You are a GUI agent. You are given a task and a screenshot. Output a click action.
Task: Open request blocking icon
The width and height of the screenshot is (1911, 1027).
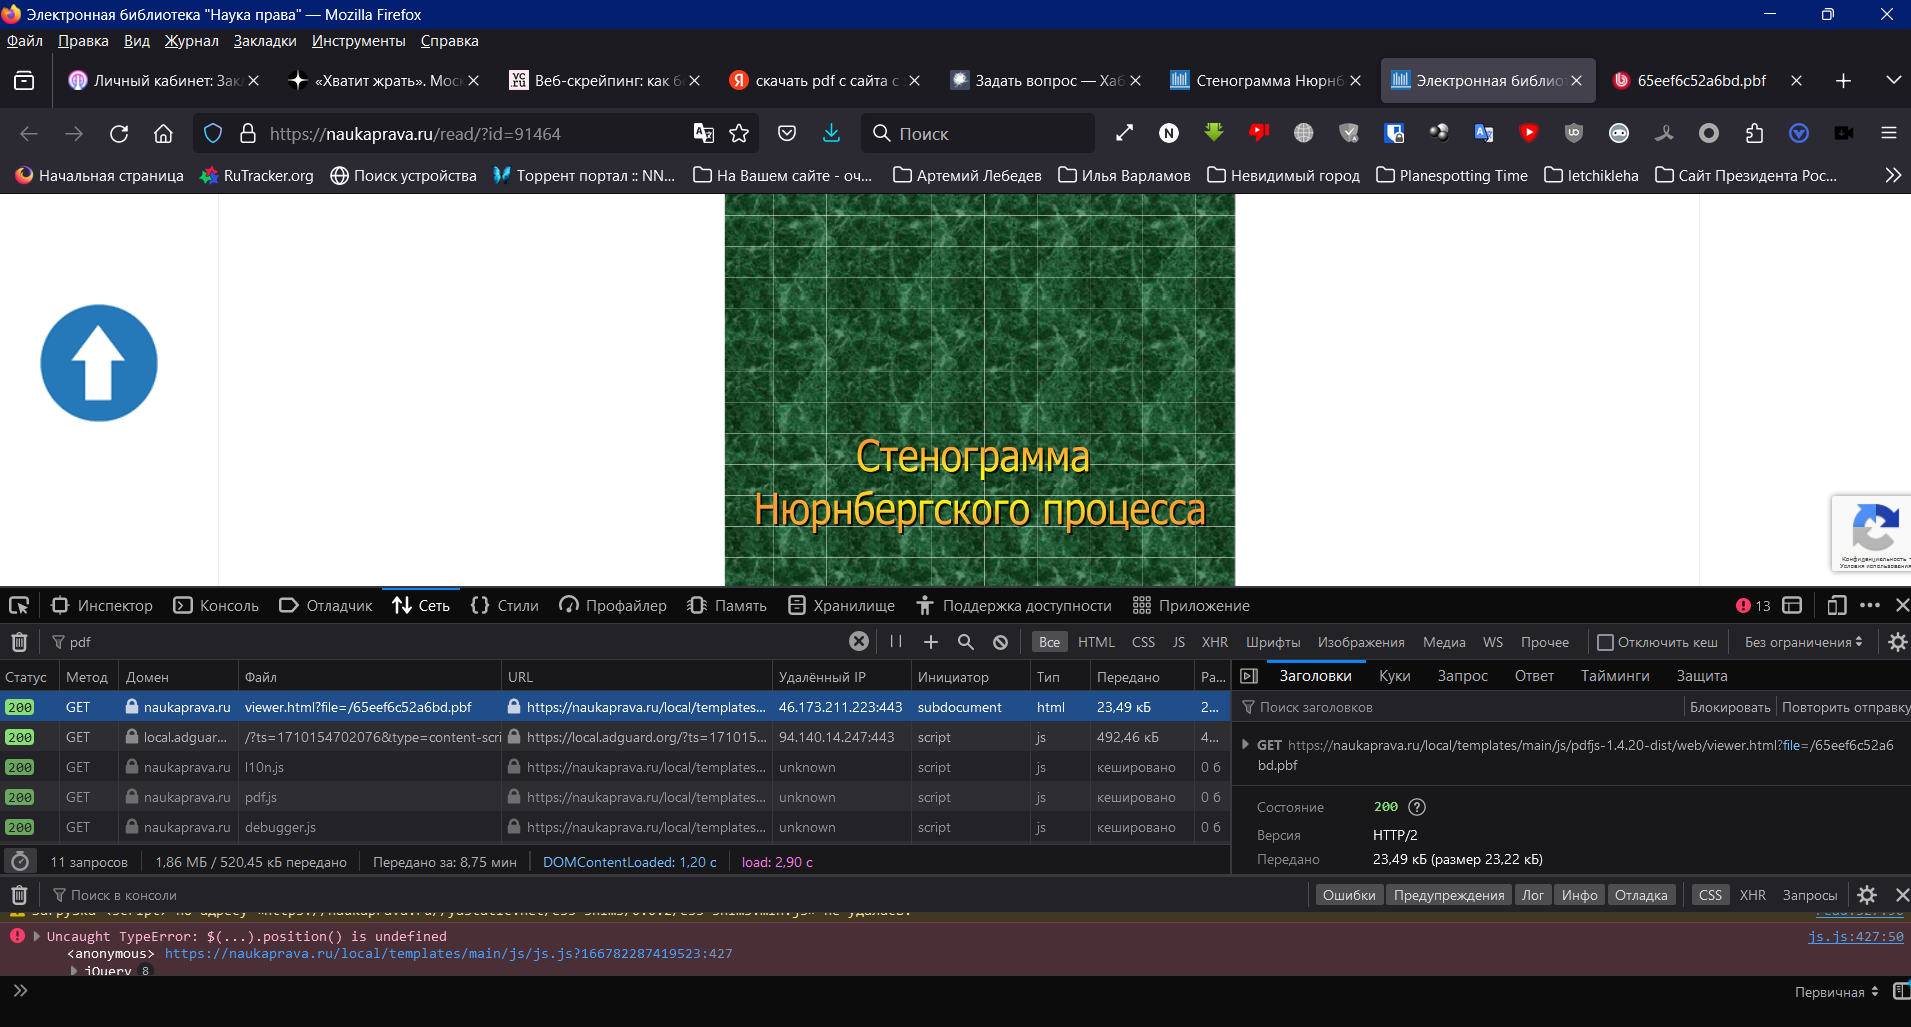(x=1001, y=642)
